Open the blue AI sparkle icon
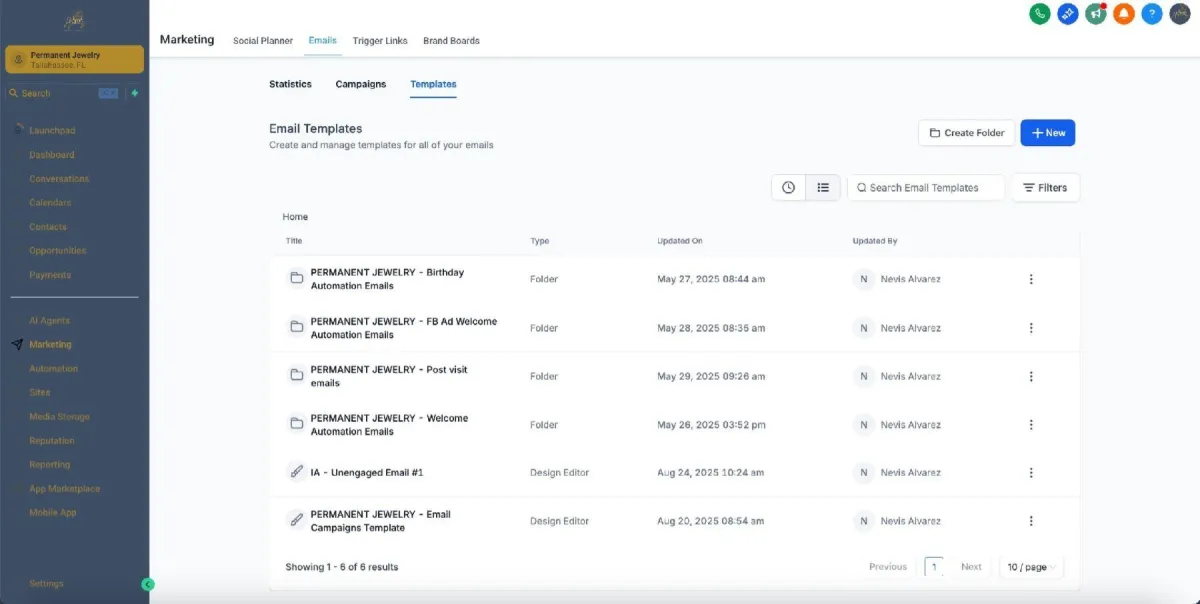This screenshot has height=604, width=1200. 1068,14
